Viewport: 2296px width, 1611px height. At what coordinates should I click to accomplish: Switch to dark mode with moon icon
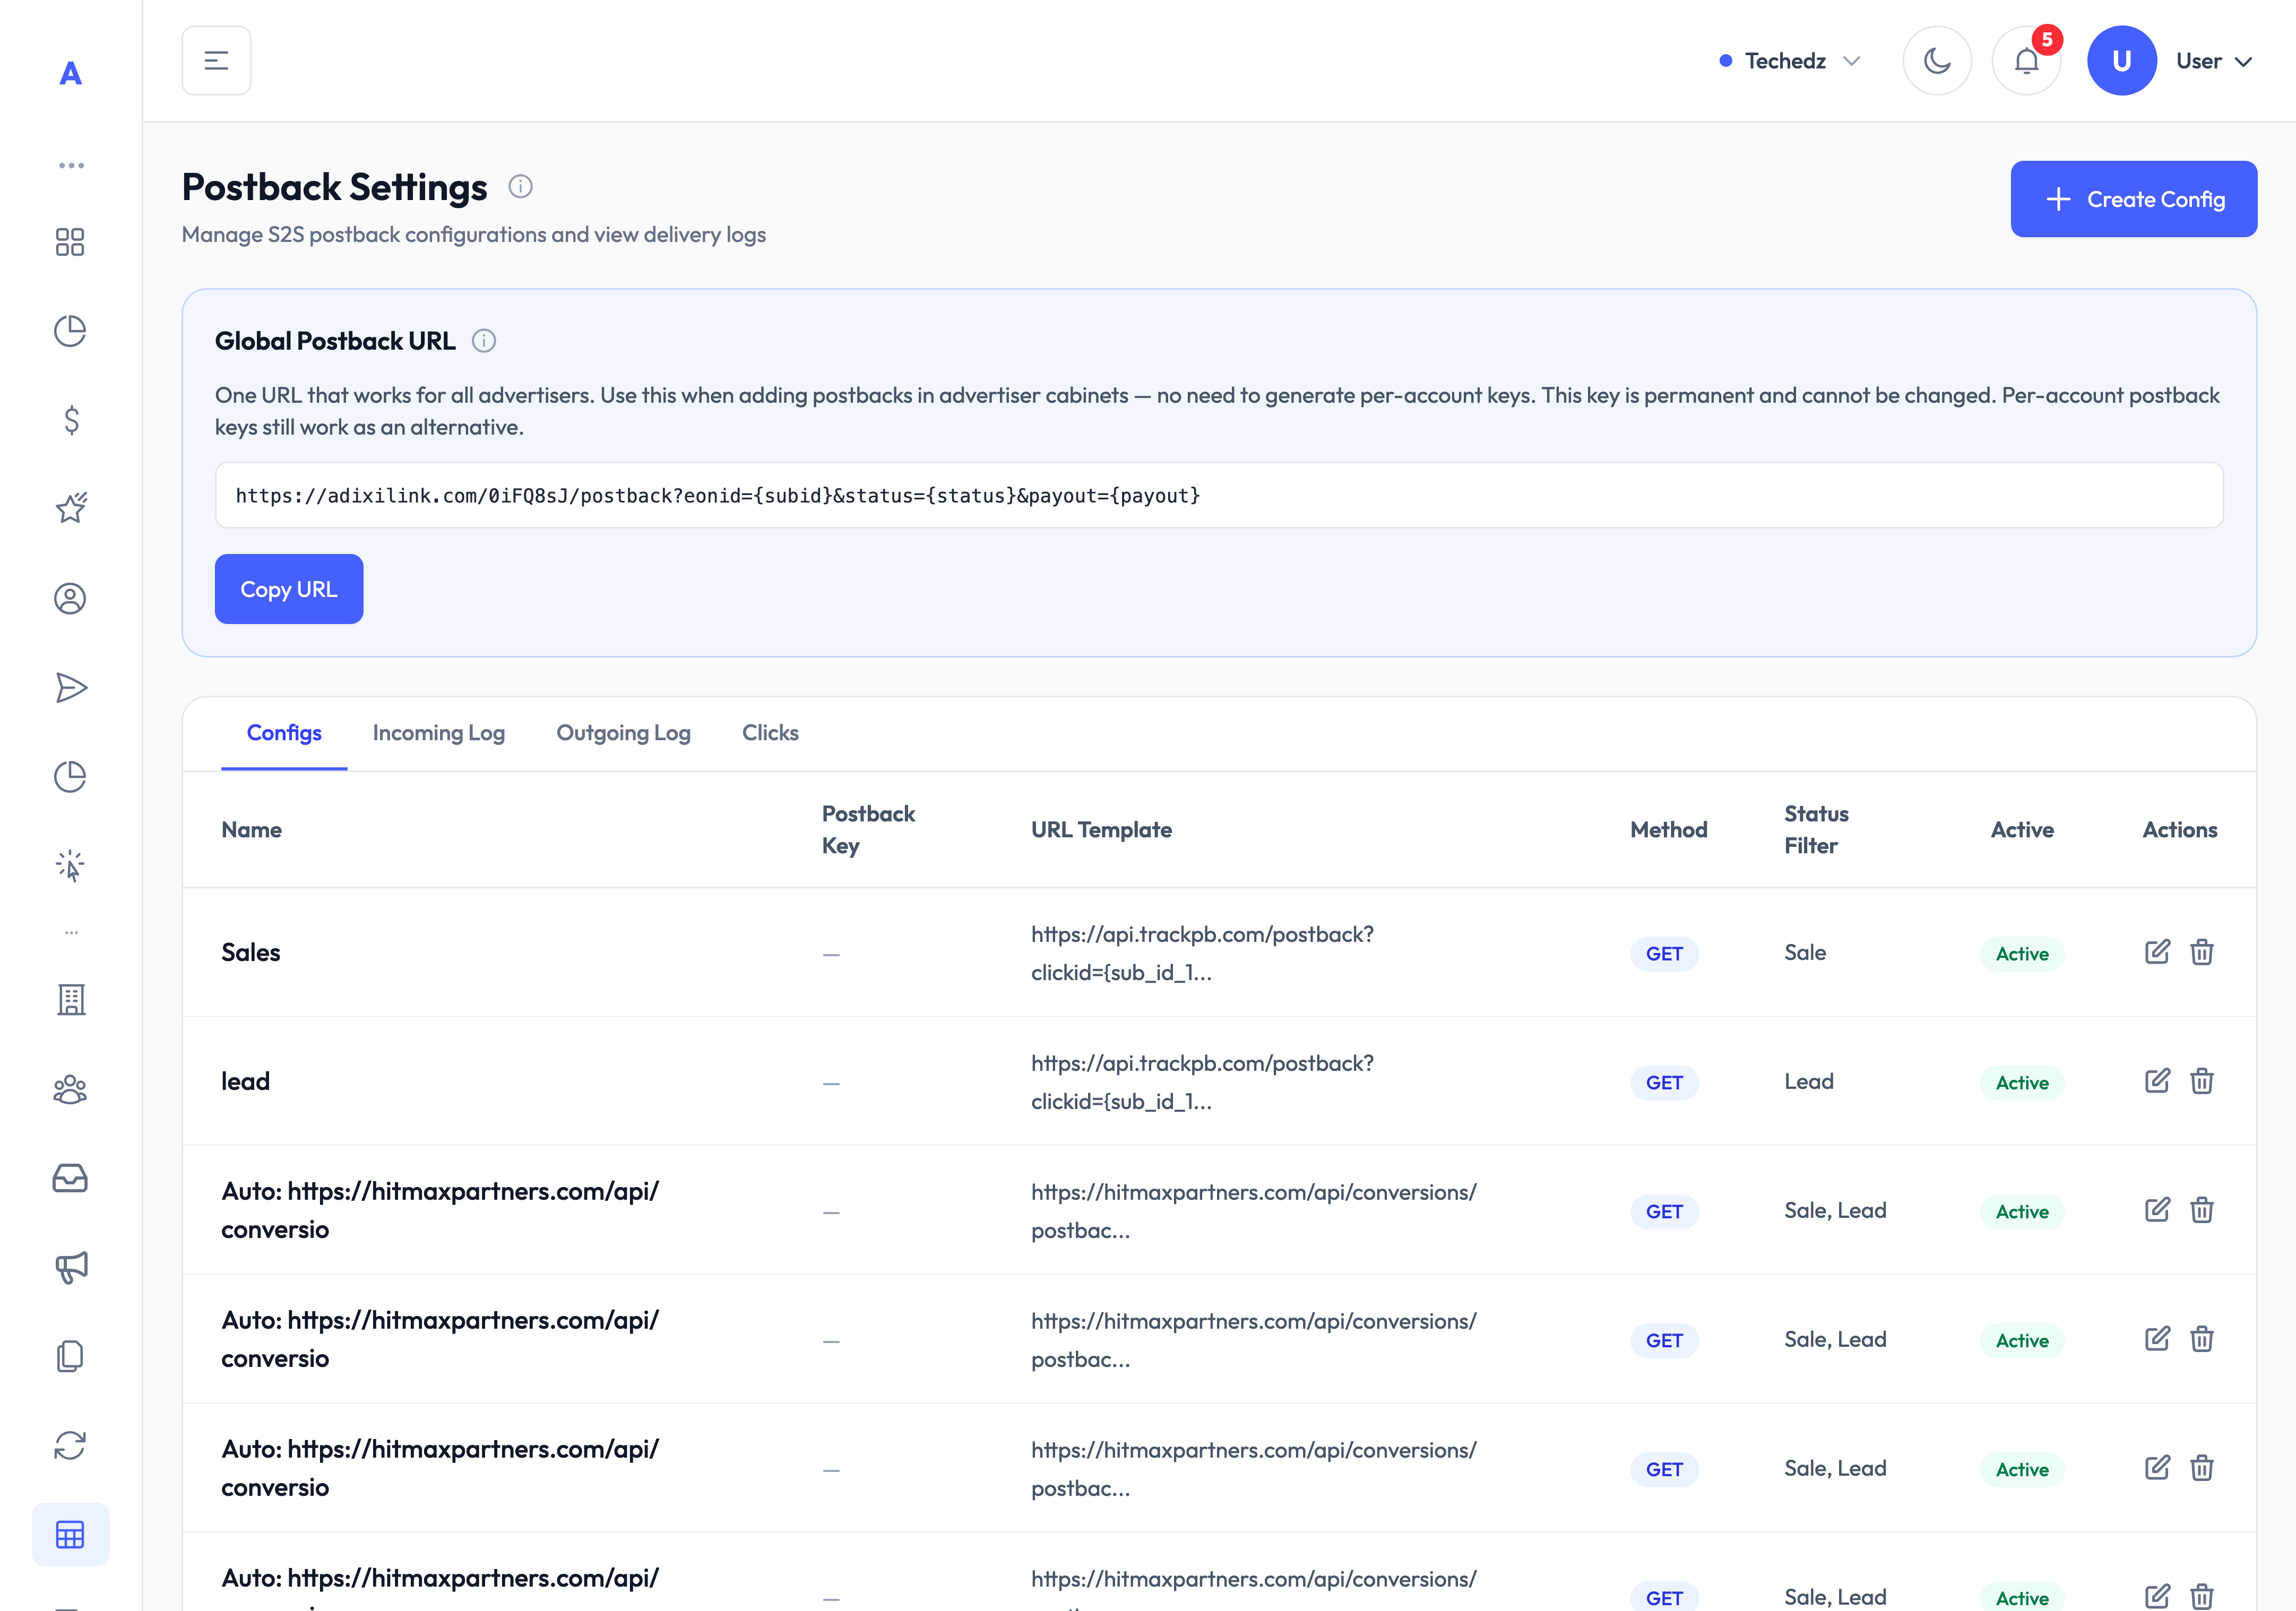tap(1937, 61)
